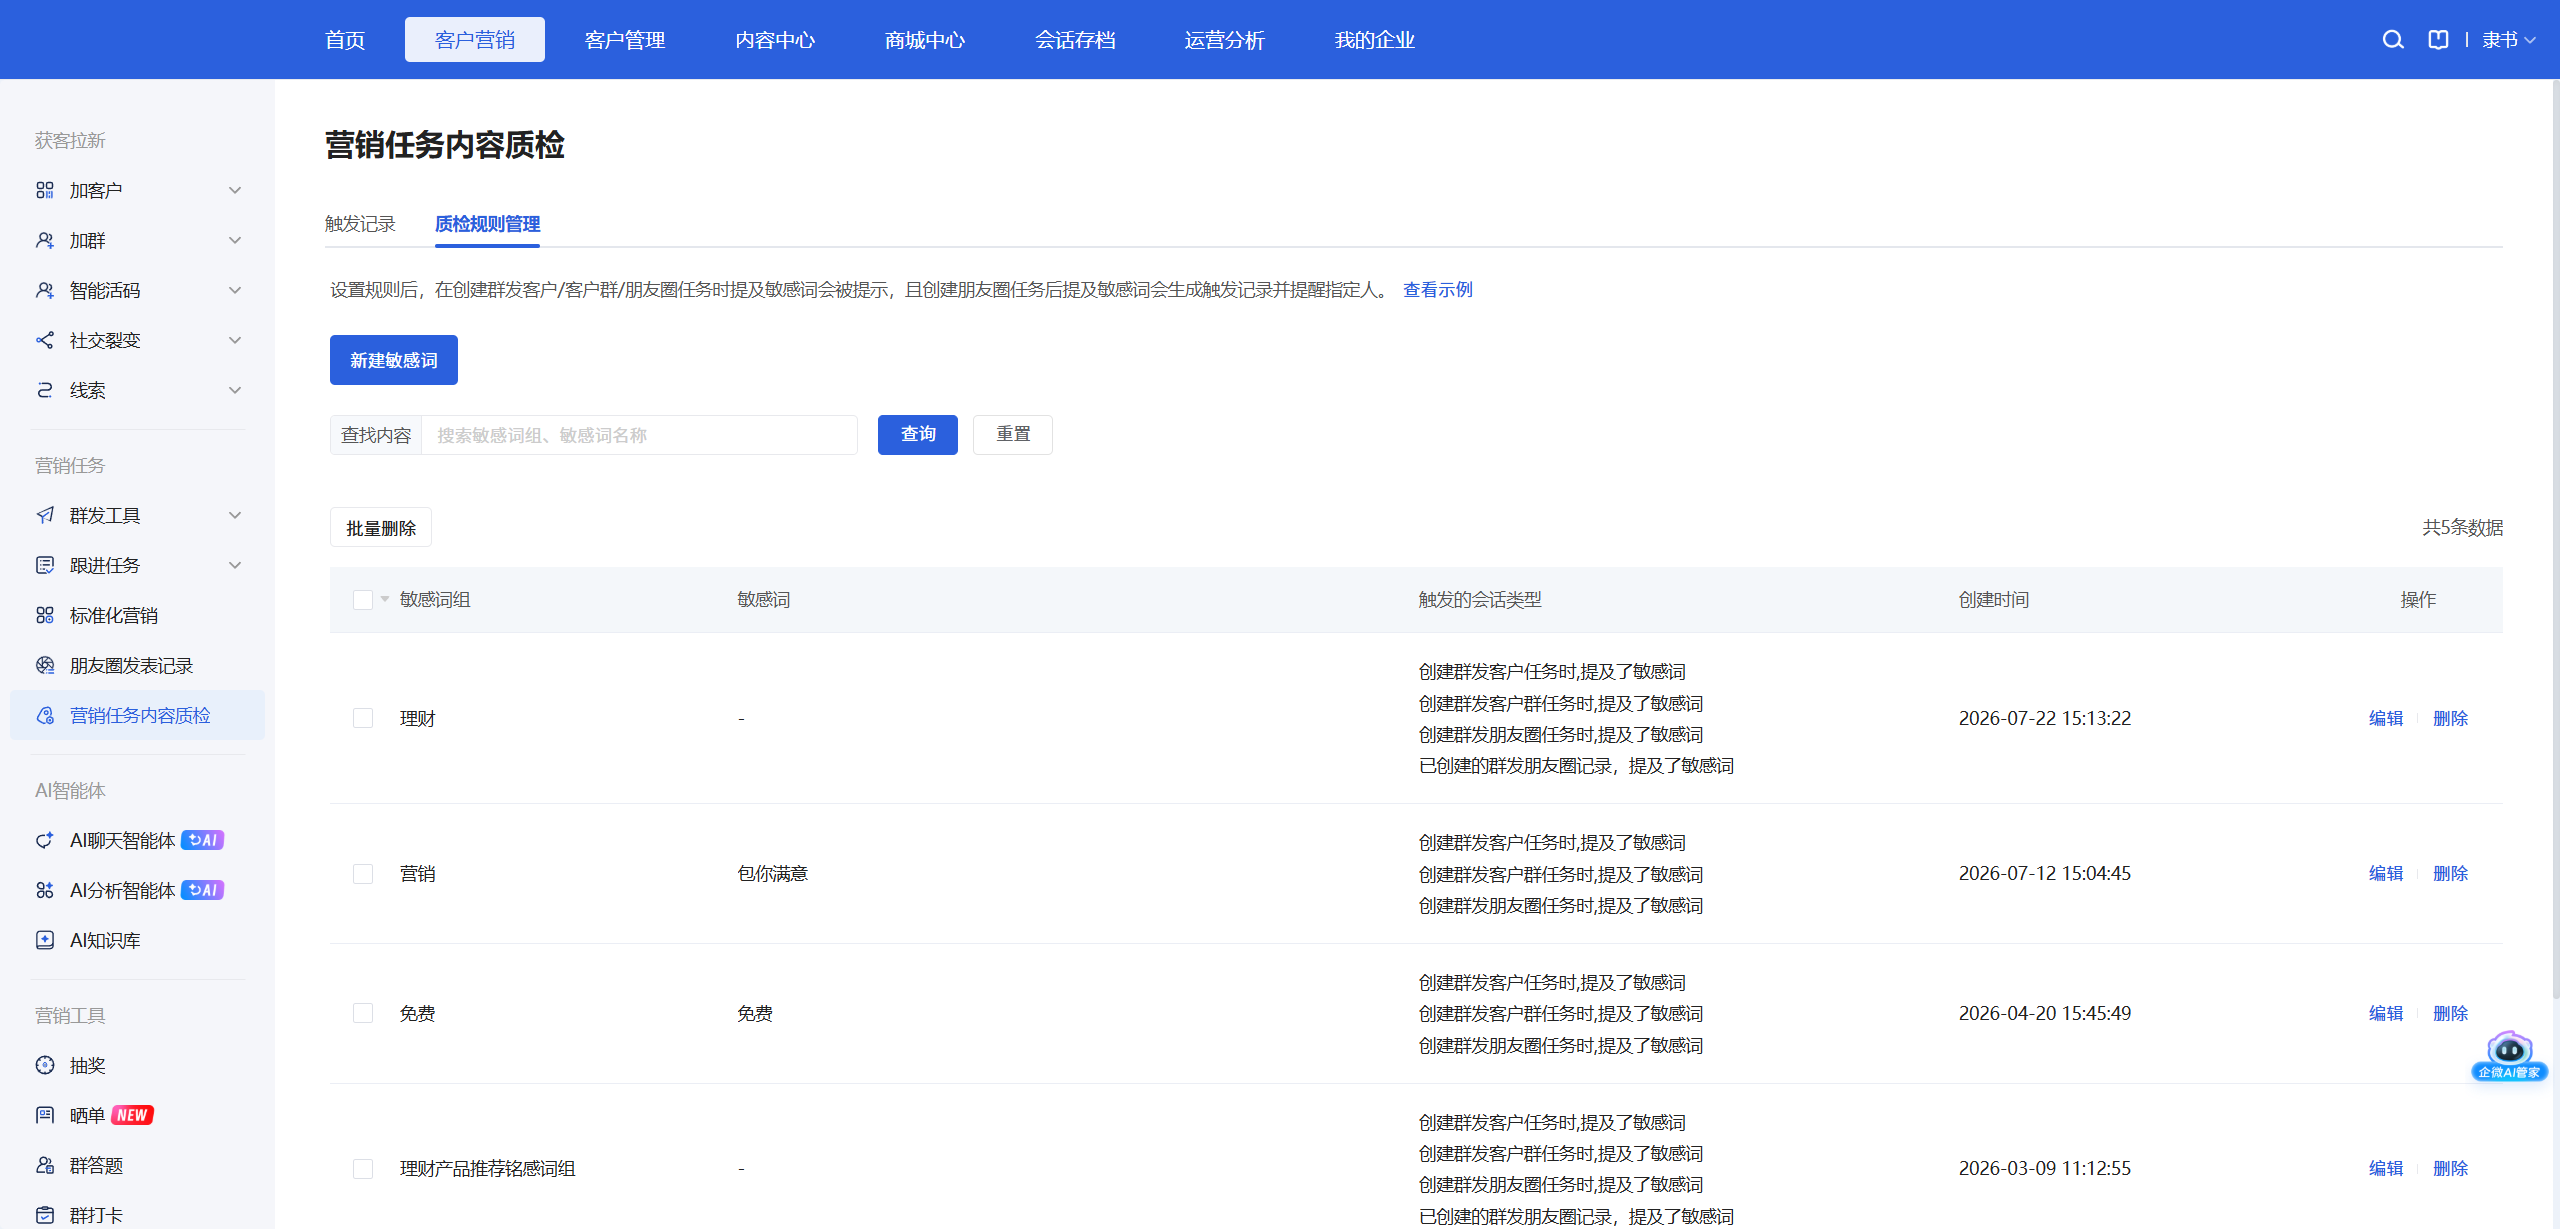Expand the 加客户 menu chevron
The image size is (2560, 1229).
(235, 190)
